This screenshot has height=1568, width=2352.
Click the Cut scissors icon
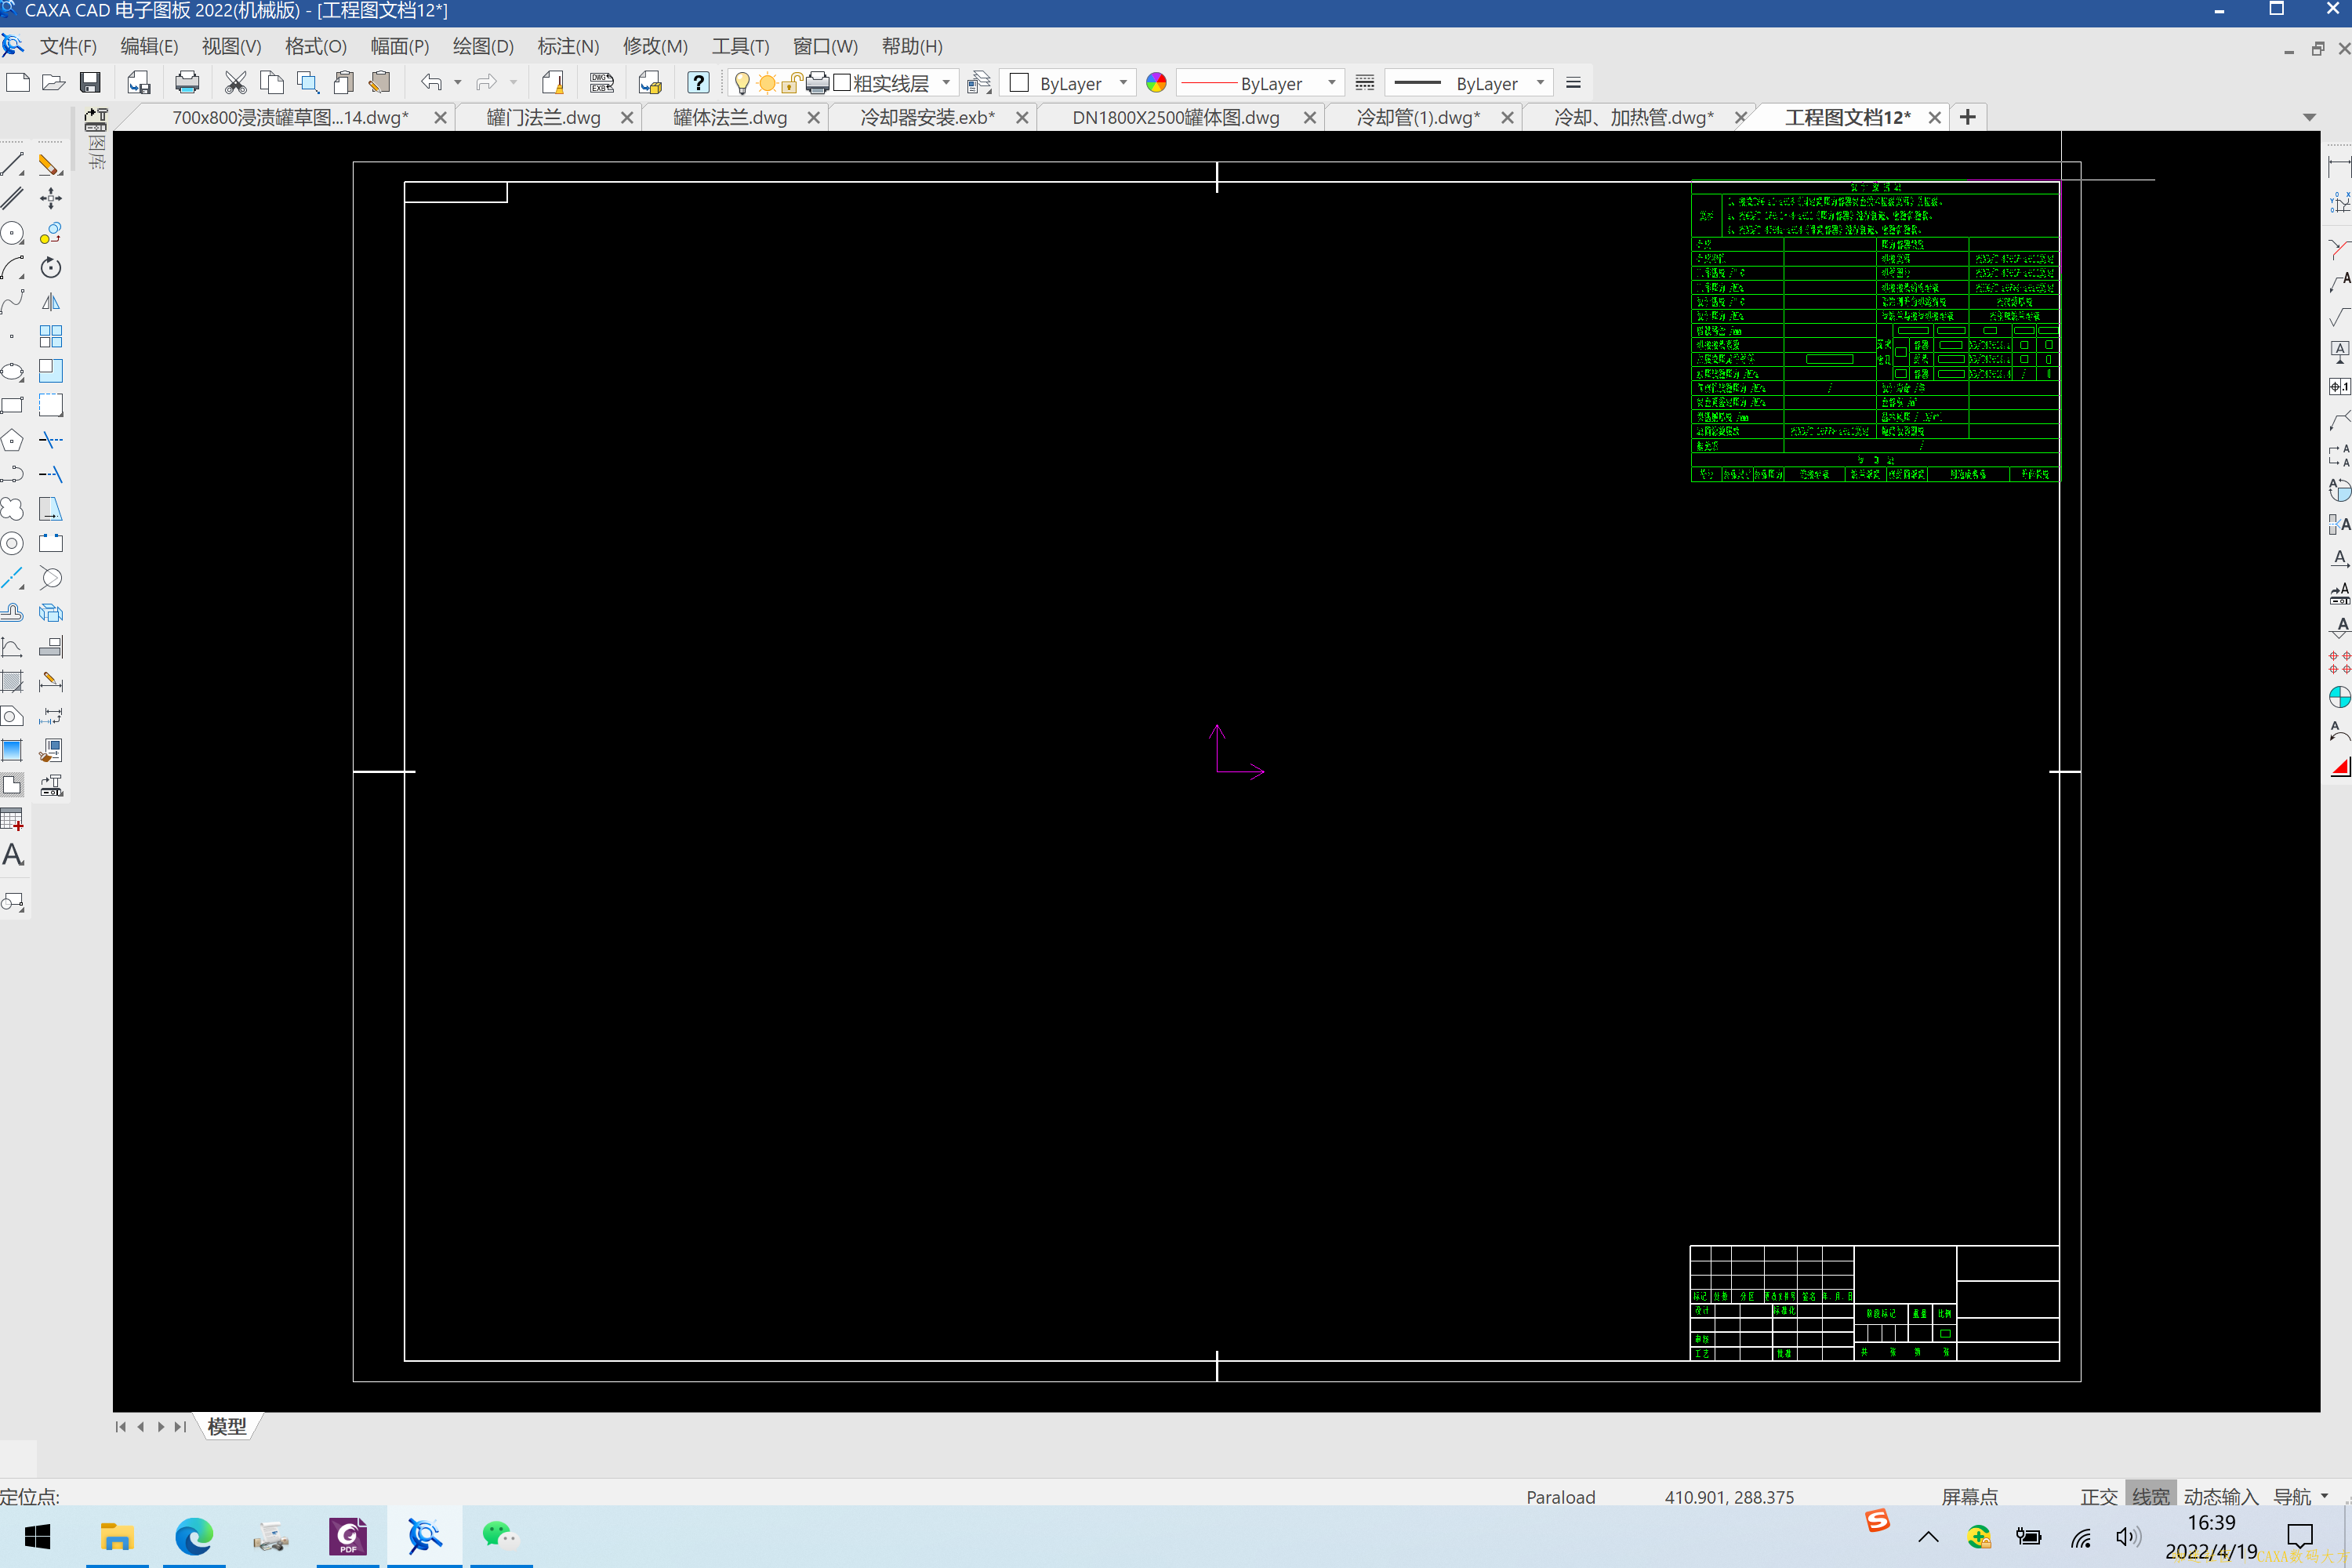point(235,83)
